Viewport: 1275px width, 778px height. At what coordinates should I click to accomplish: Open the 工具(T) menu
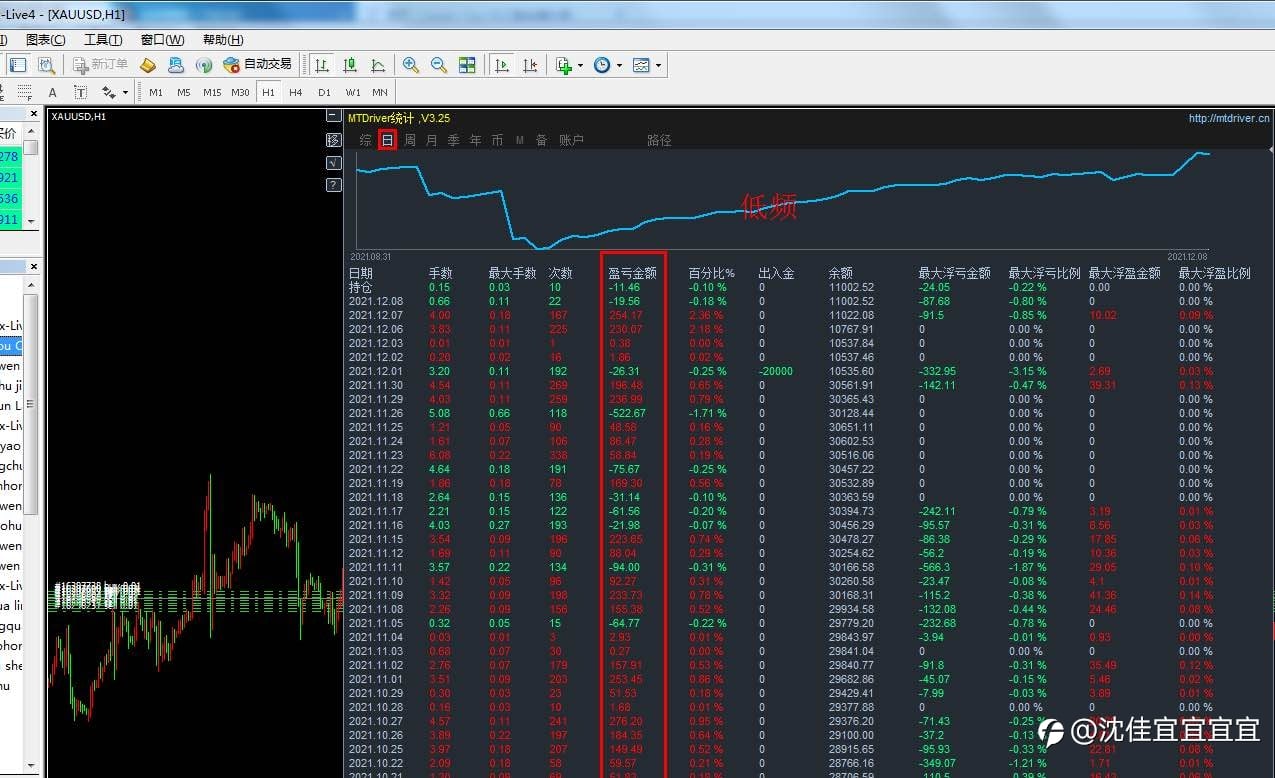point(103,40)
